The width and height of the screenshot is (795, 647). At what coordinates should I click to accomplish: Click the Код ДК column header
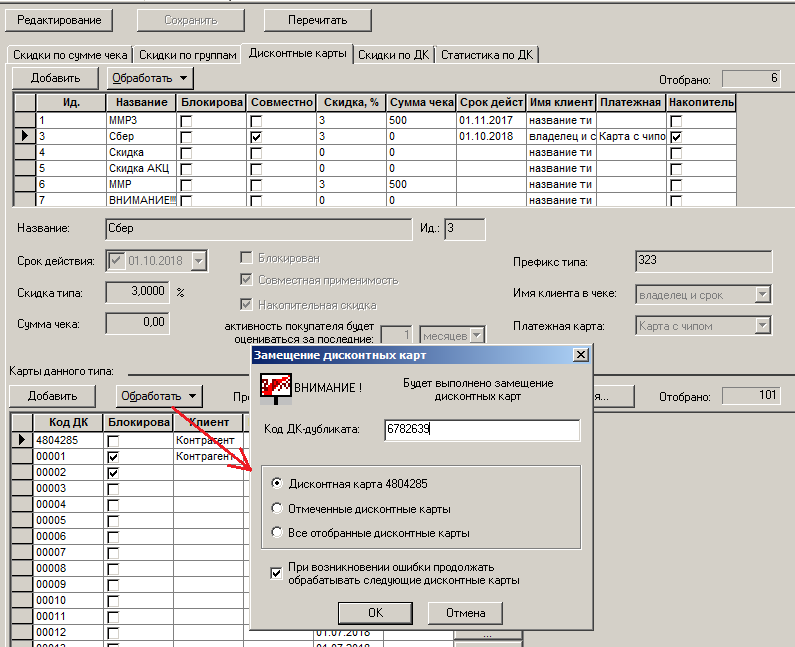click(68, 422)
